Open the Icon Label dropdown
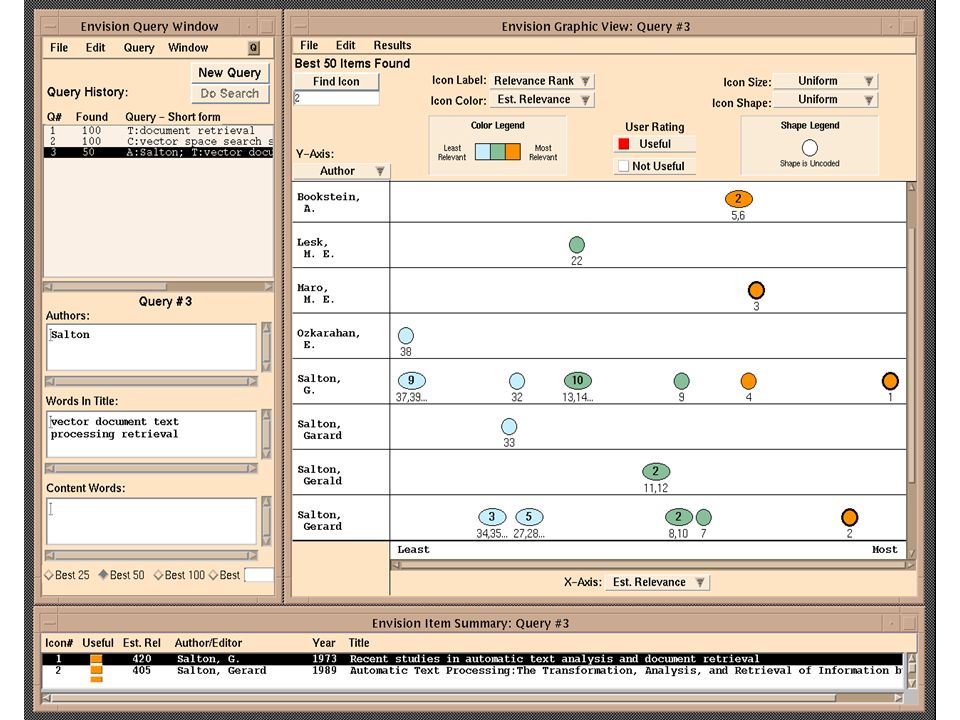960x720 pixels. point(542,81)
